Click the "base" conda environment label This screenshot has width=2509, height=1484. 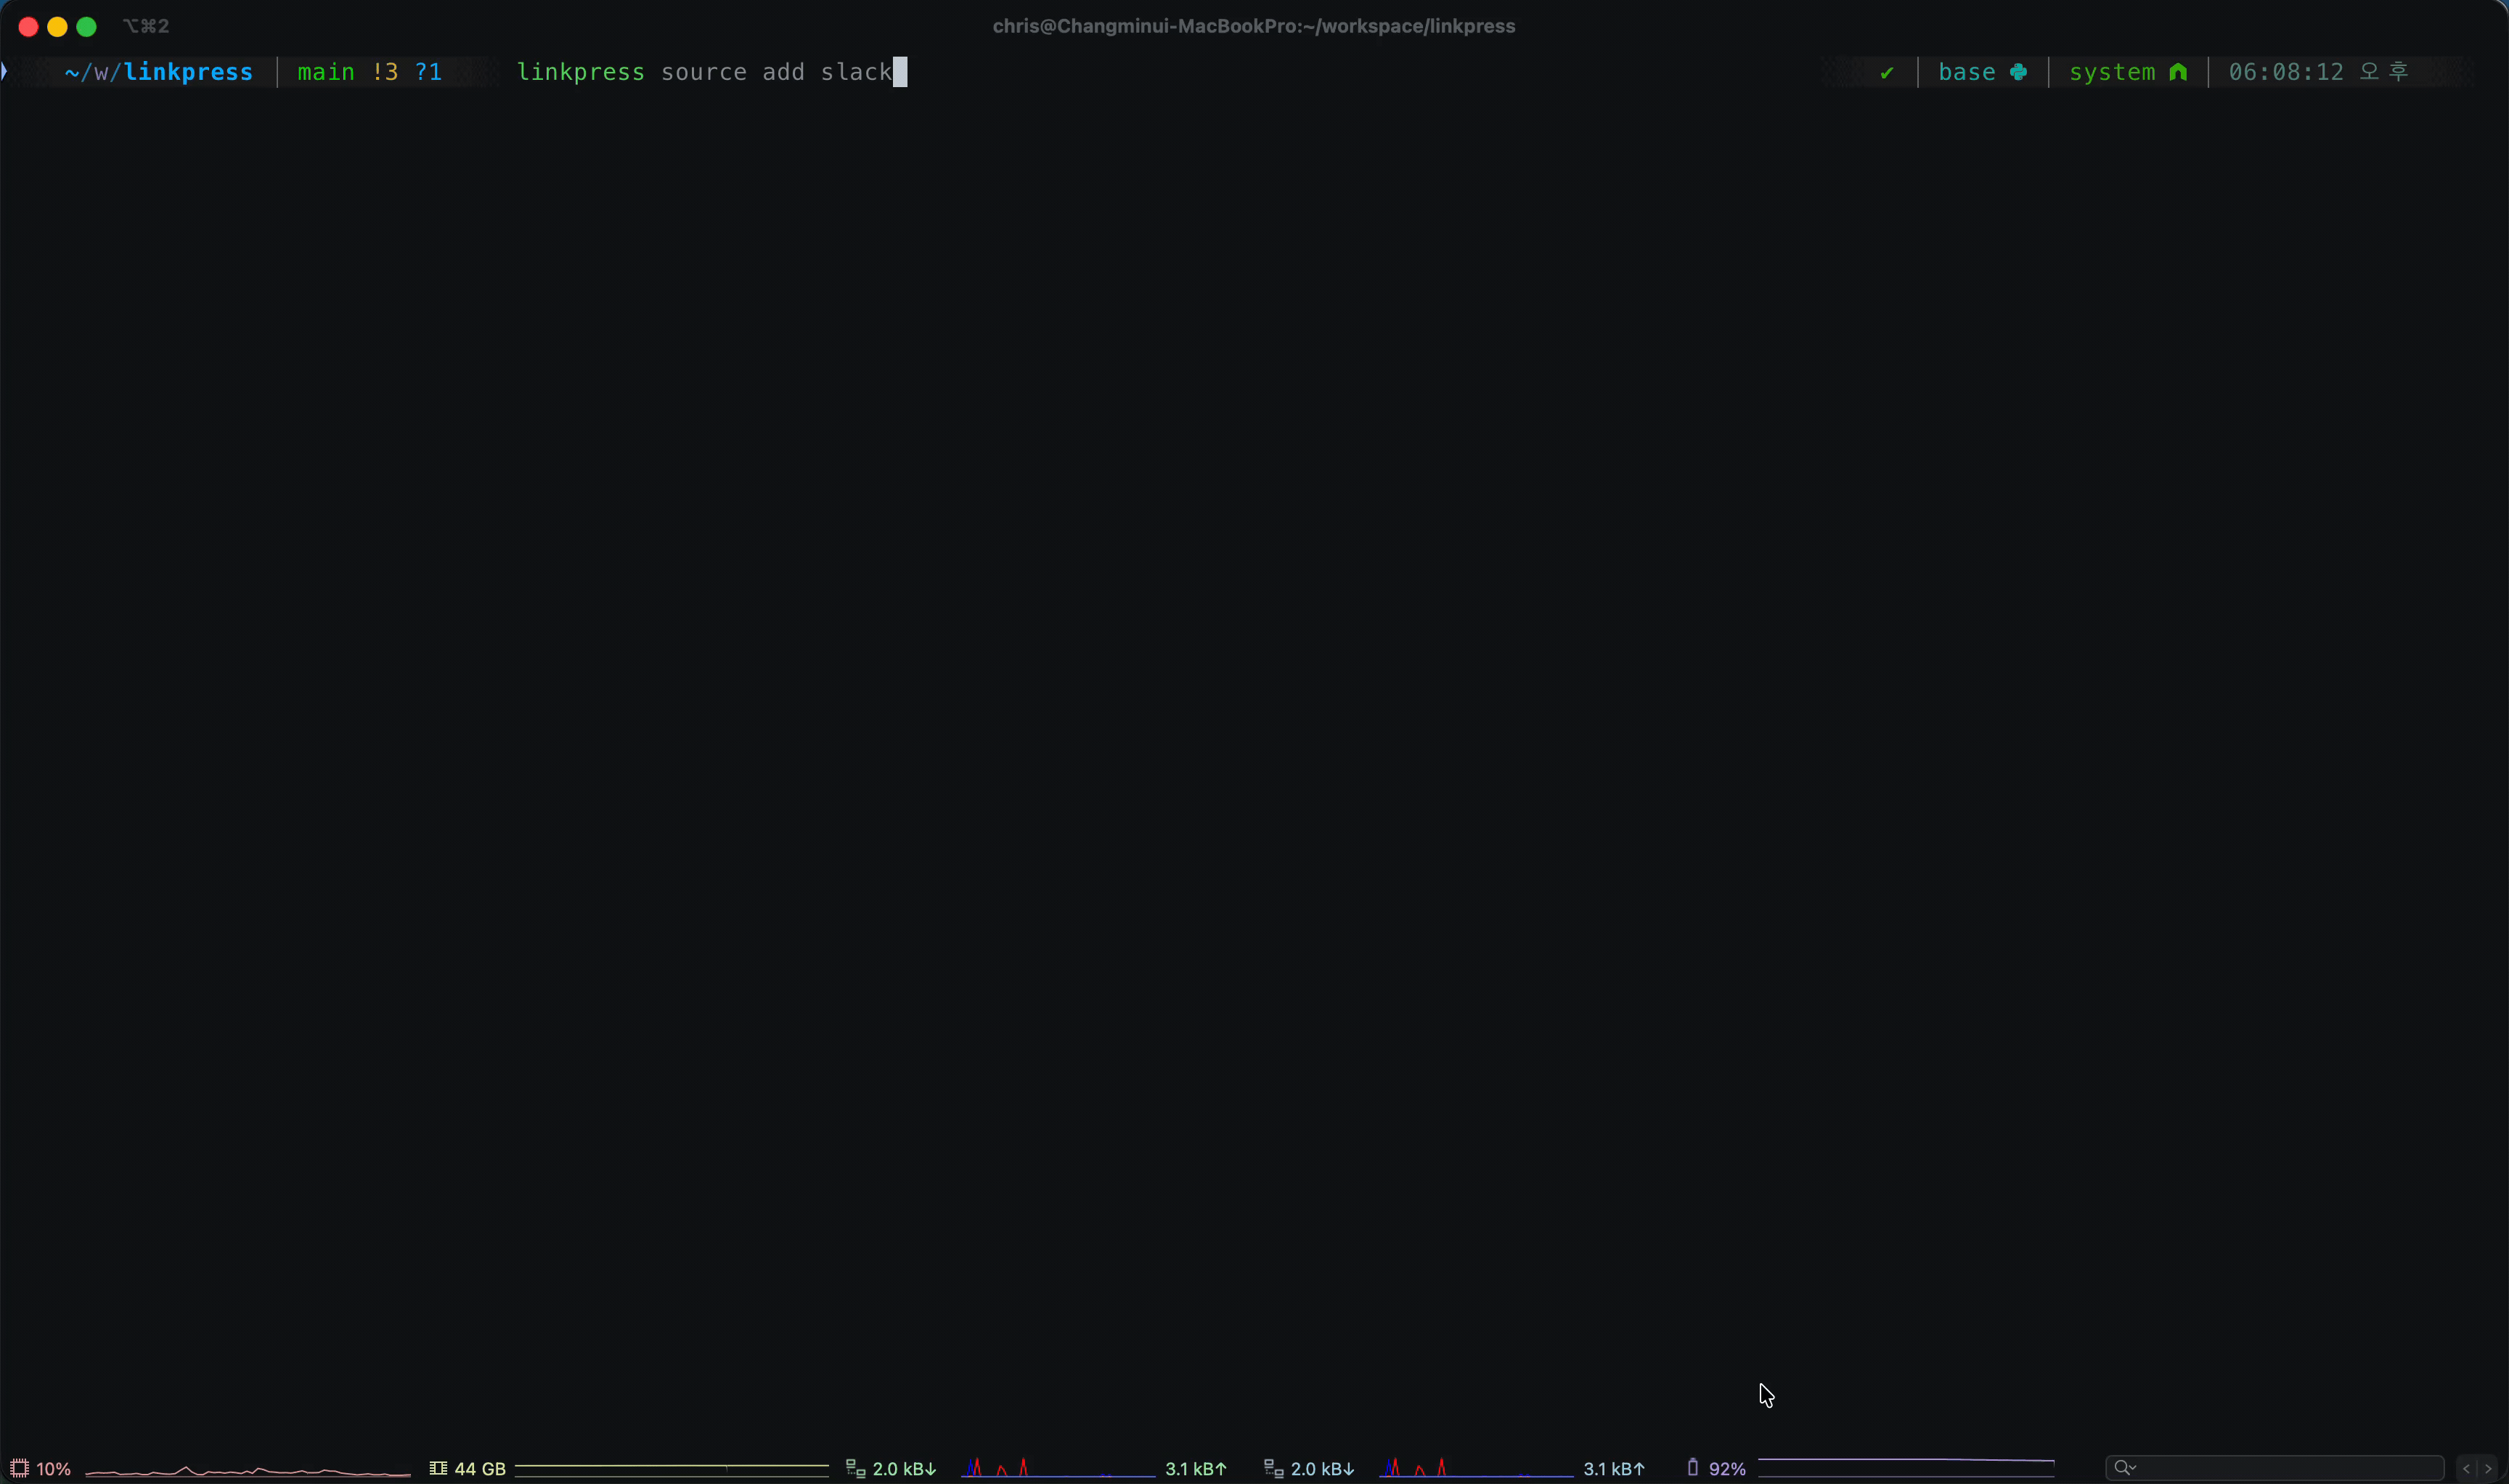(x=1967, y=72)
